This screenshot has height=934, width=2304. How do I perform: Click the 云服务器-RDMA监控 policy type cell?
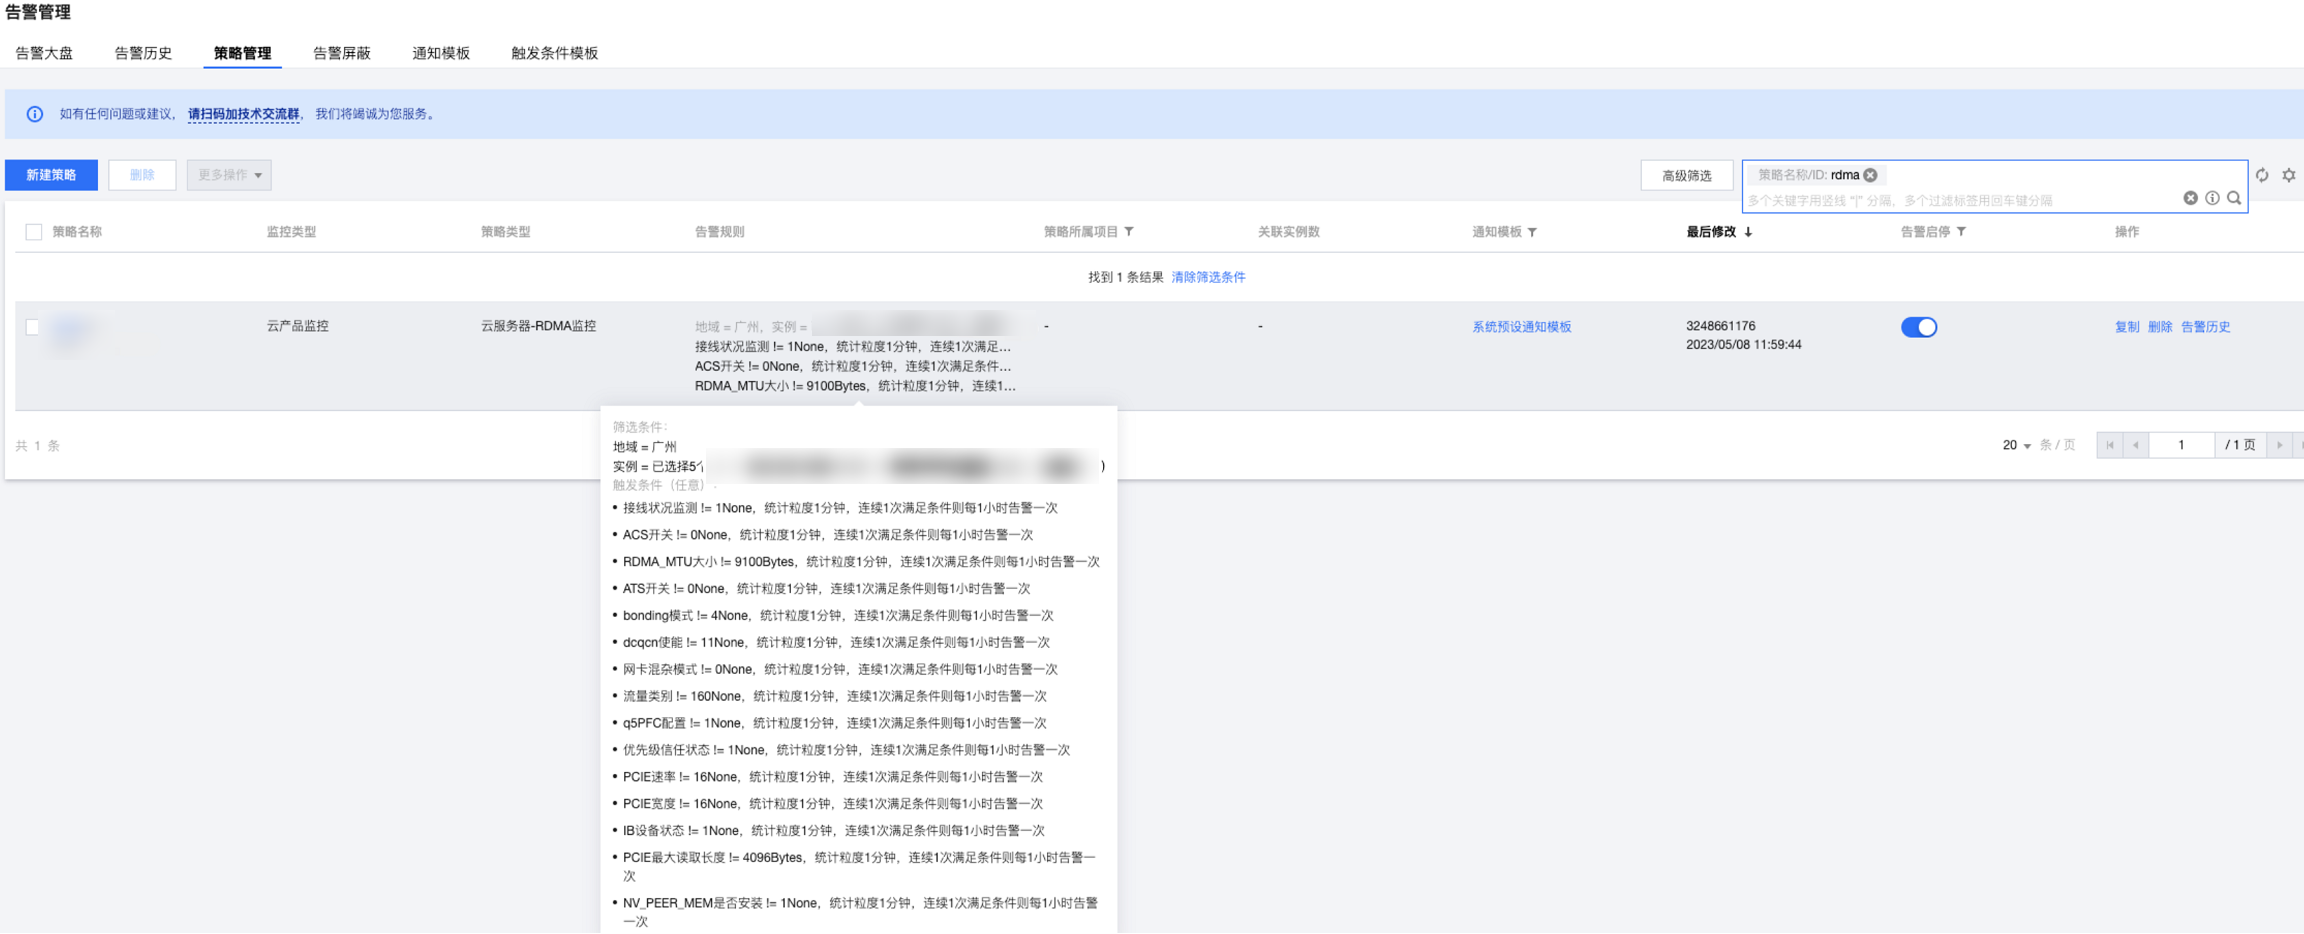click(538, 326)
